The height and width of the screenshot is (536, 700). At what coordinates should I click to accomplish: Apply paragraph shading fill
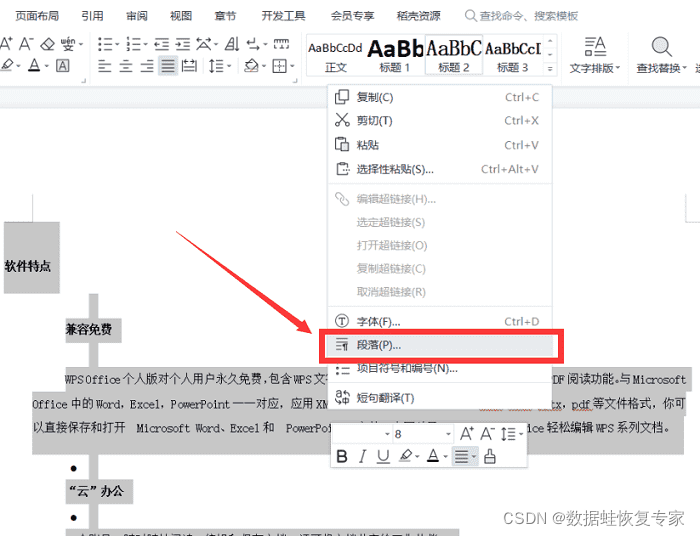(x=251, y=66)
